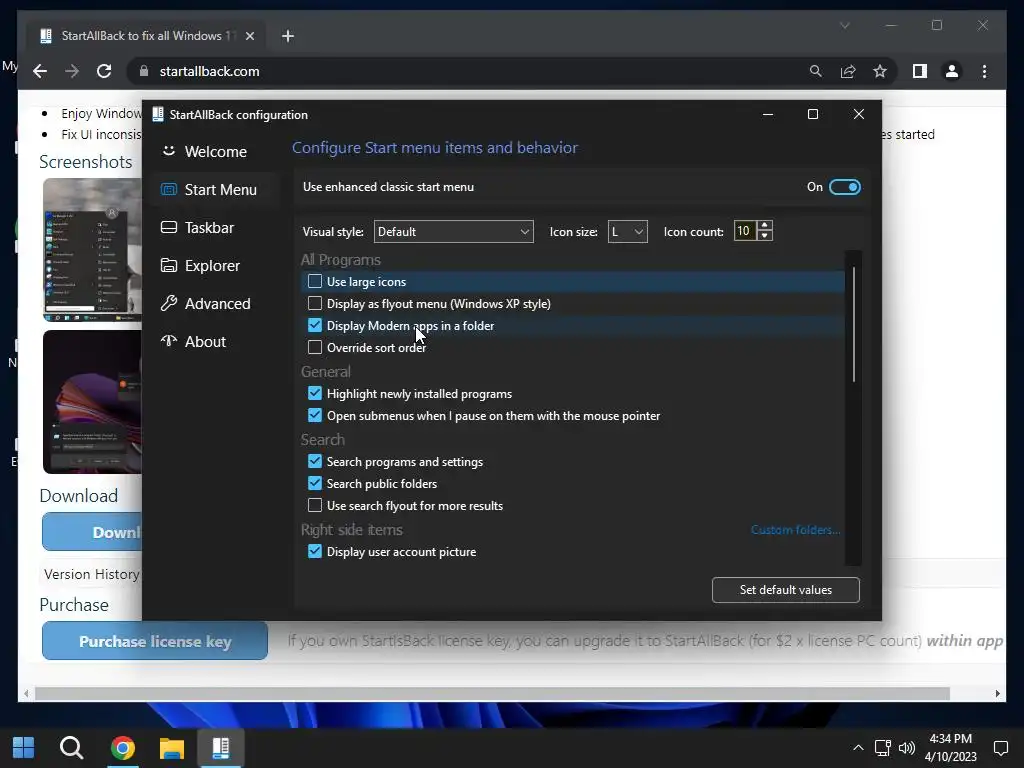
Task: Click the search magnifier icon in address bar
Action: pyautogui.click(x=816, y=71)
